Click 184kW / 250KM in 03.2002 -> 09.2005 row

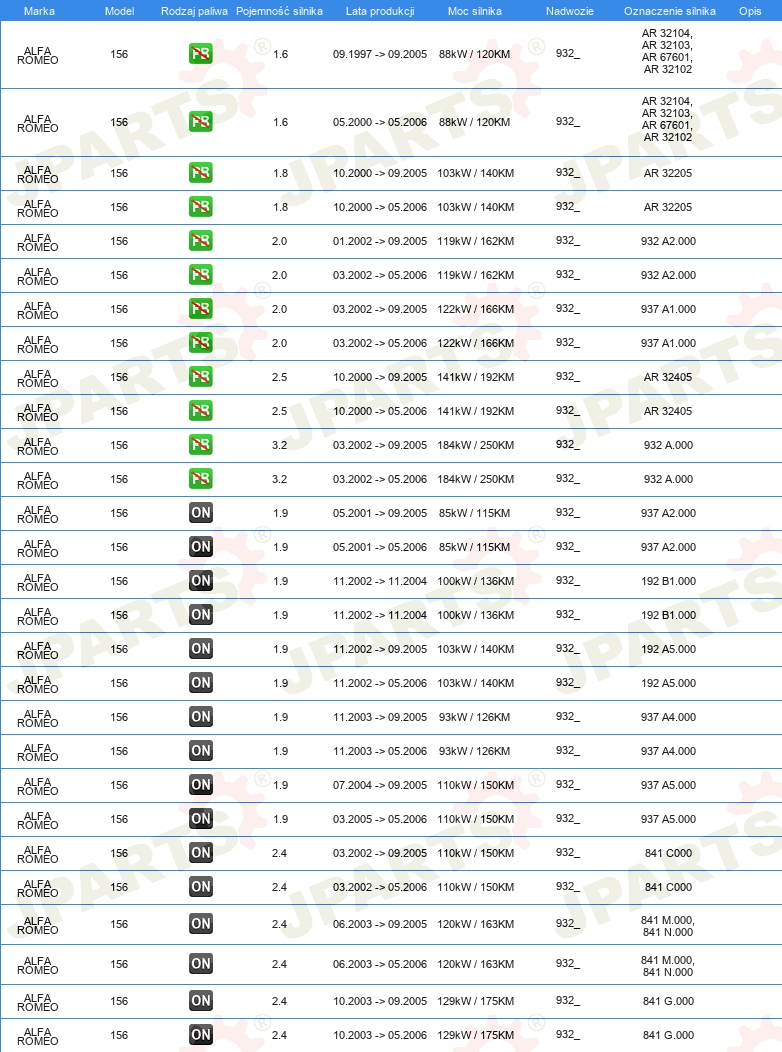(x=476, y=445)
